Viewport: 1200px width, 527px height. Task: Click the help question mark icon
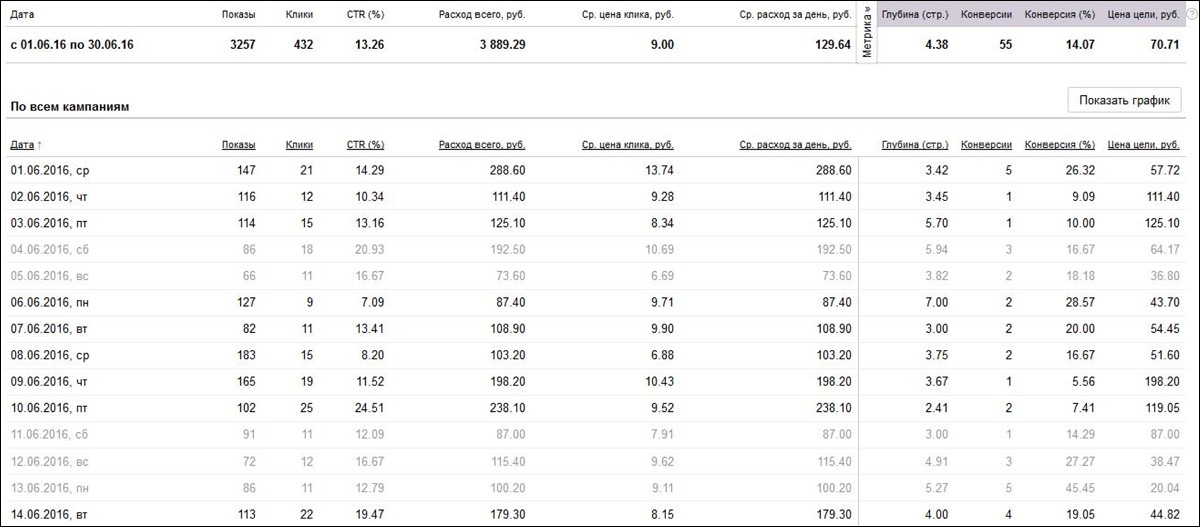1191,15
